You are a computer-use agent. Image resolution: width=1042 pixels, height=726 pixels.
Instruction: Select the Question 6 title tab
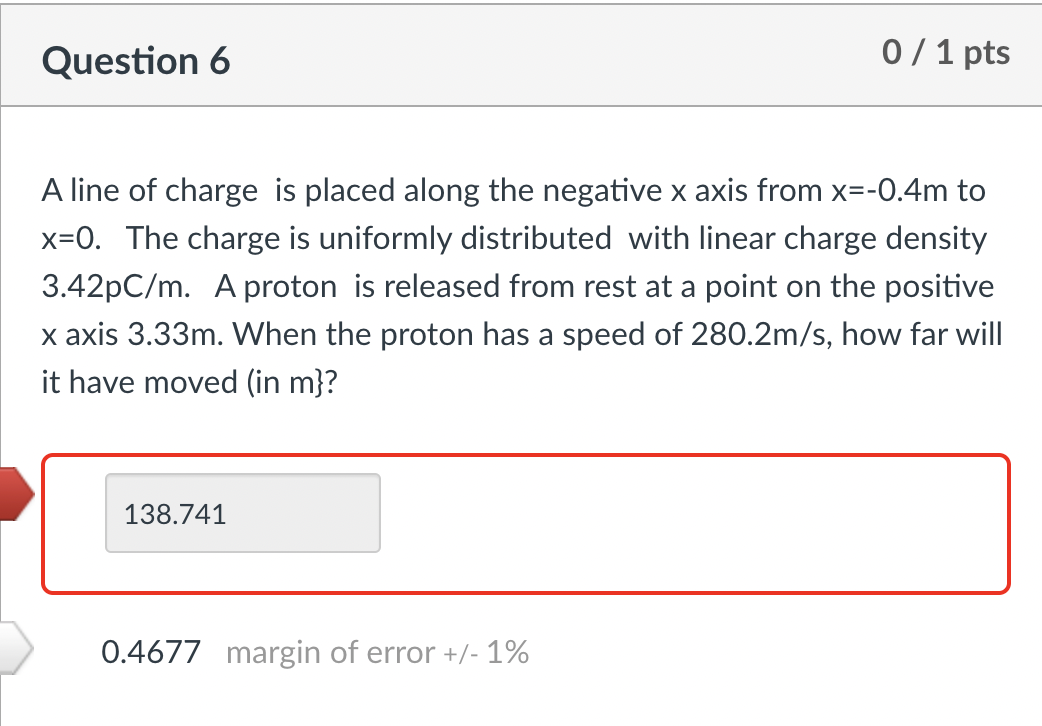click(x=135, y=60)
